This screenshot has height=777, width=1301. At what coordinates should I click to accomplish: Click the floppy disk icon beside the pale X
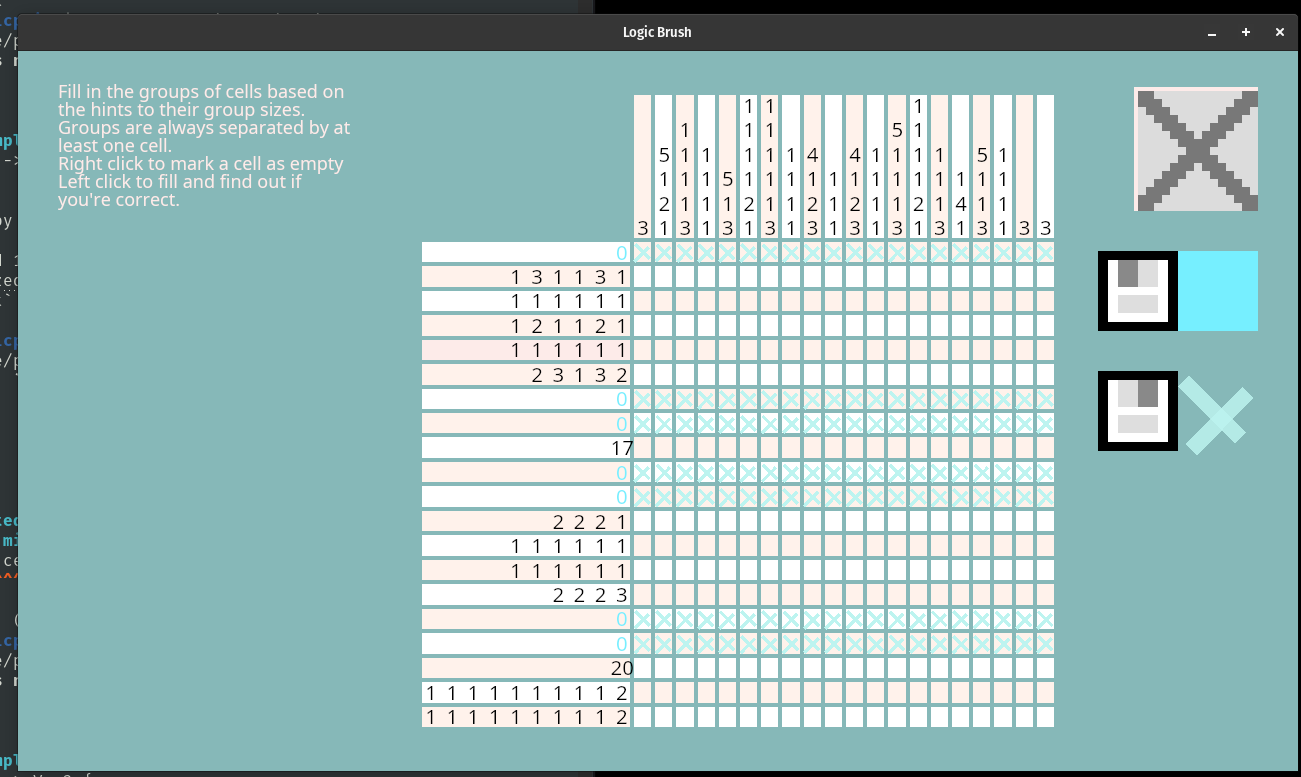click(x=1138, y=411)
